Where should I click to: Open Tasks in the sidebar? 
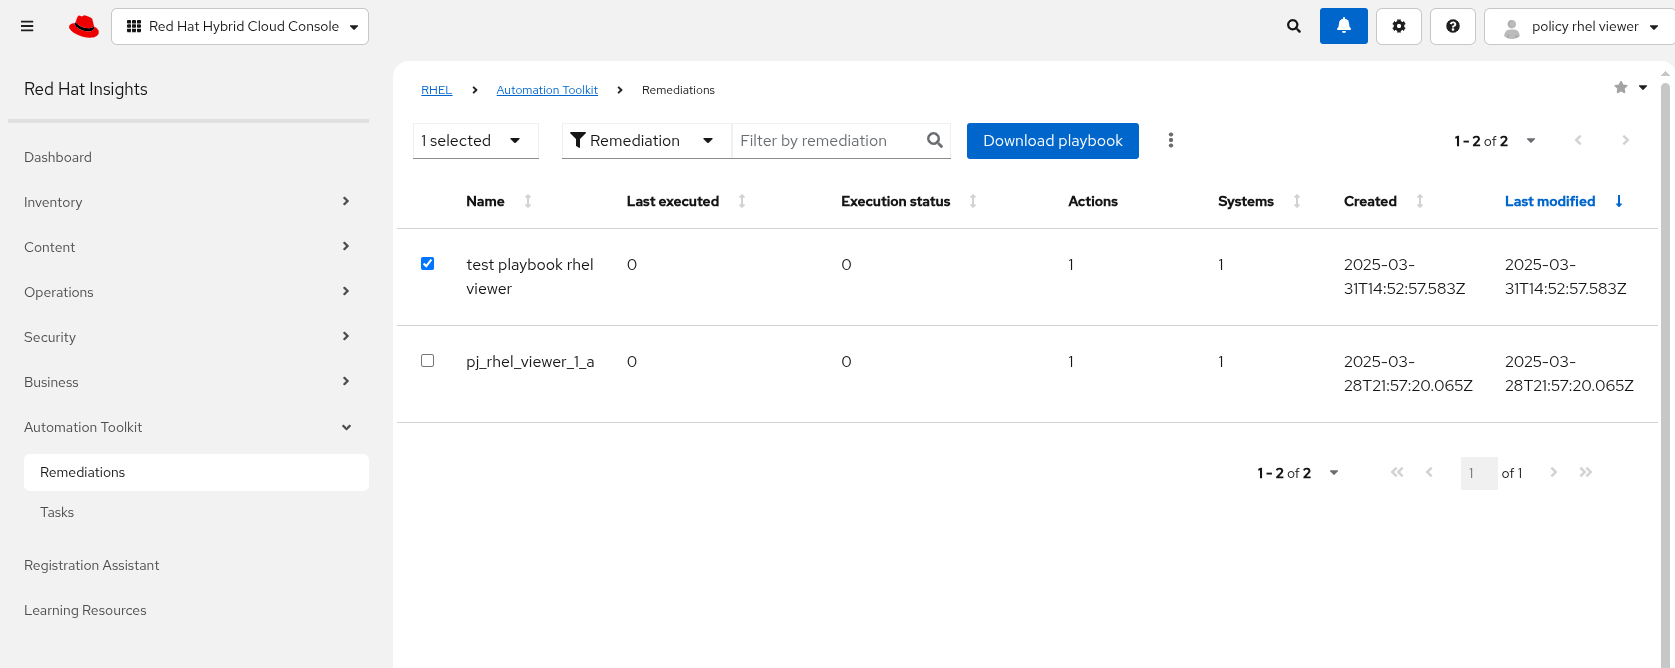(x=57, y=512)
